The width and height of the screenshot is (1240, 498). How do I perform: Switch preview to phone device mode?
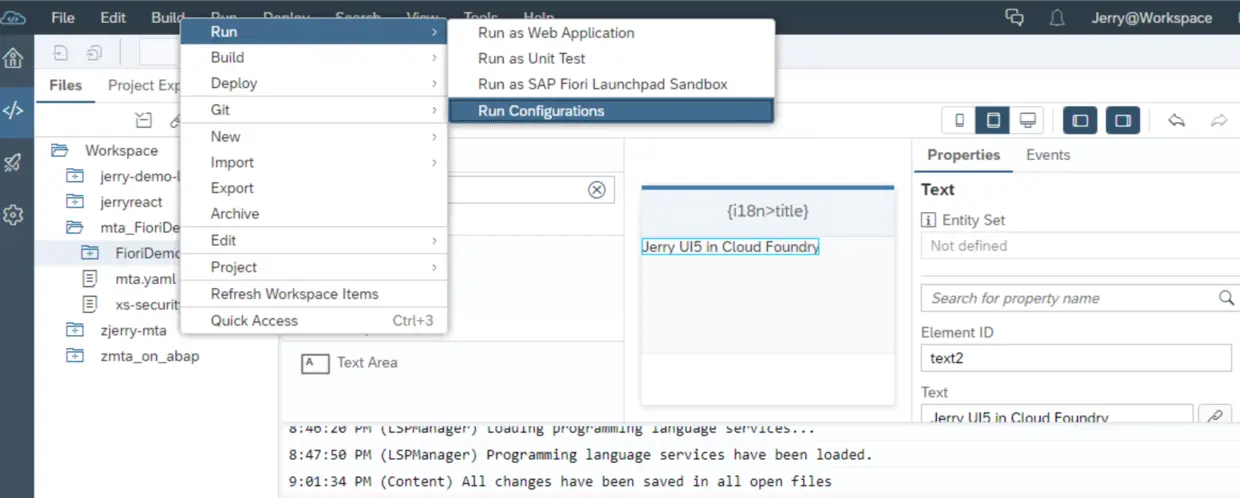click(x=960, y=121)
